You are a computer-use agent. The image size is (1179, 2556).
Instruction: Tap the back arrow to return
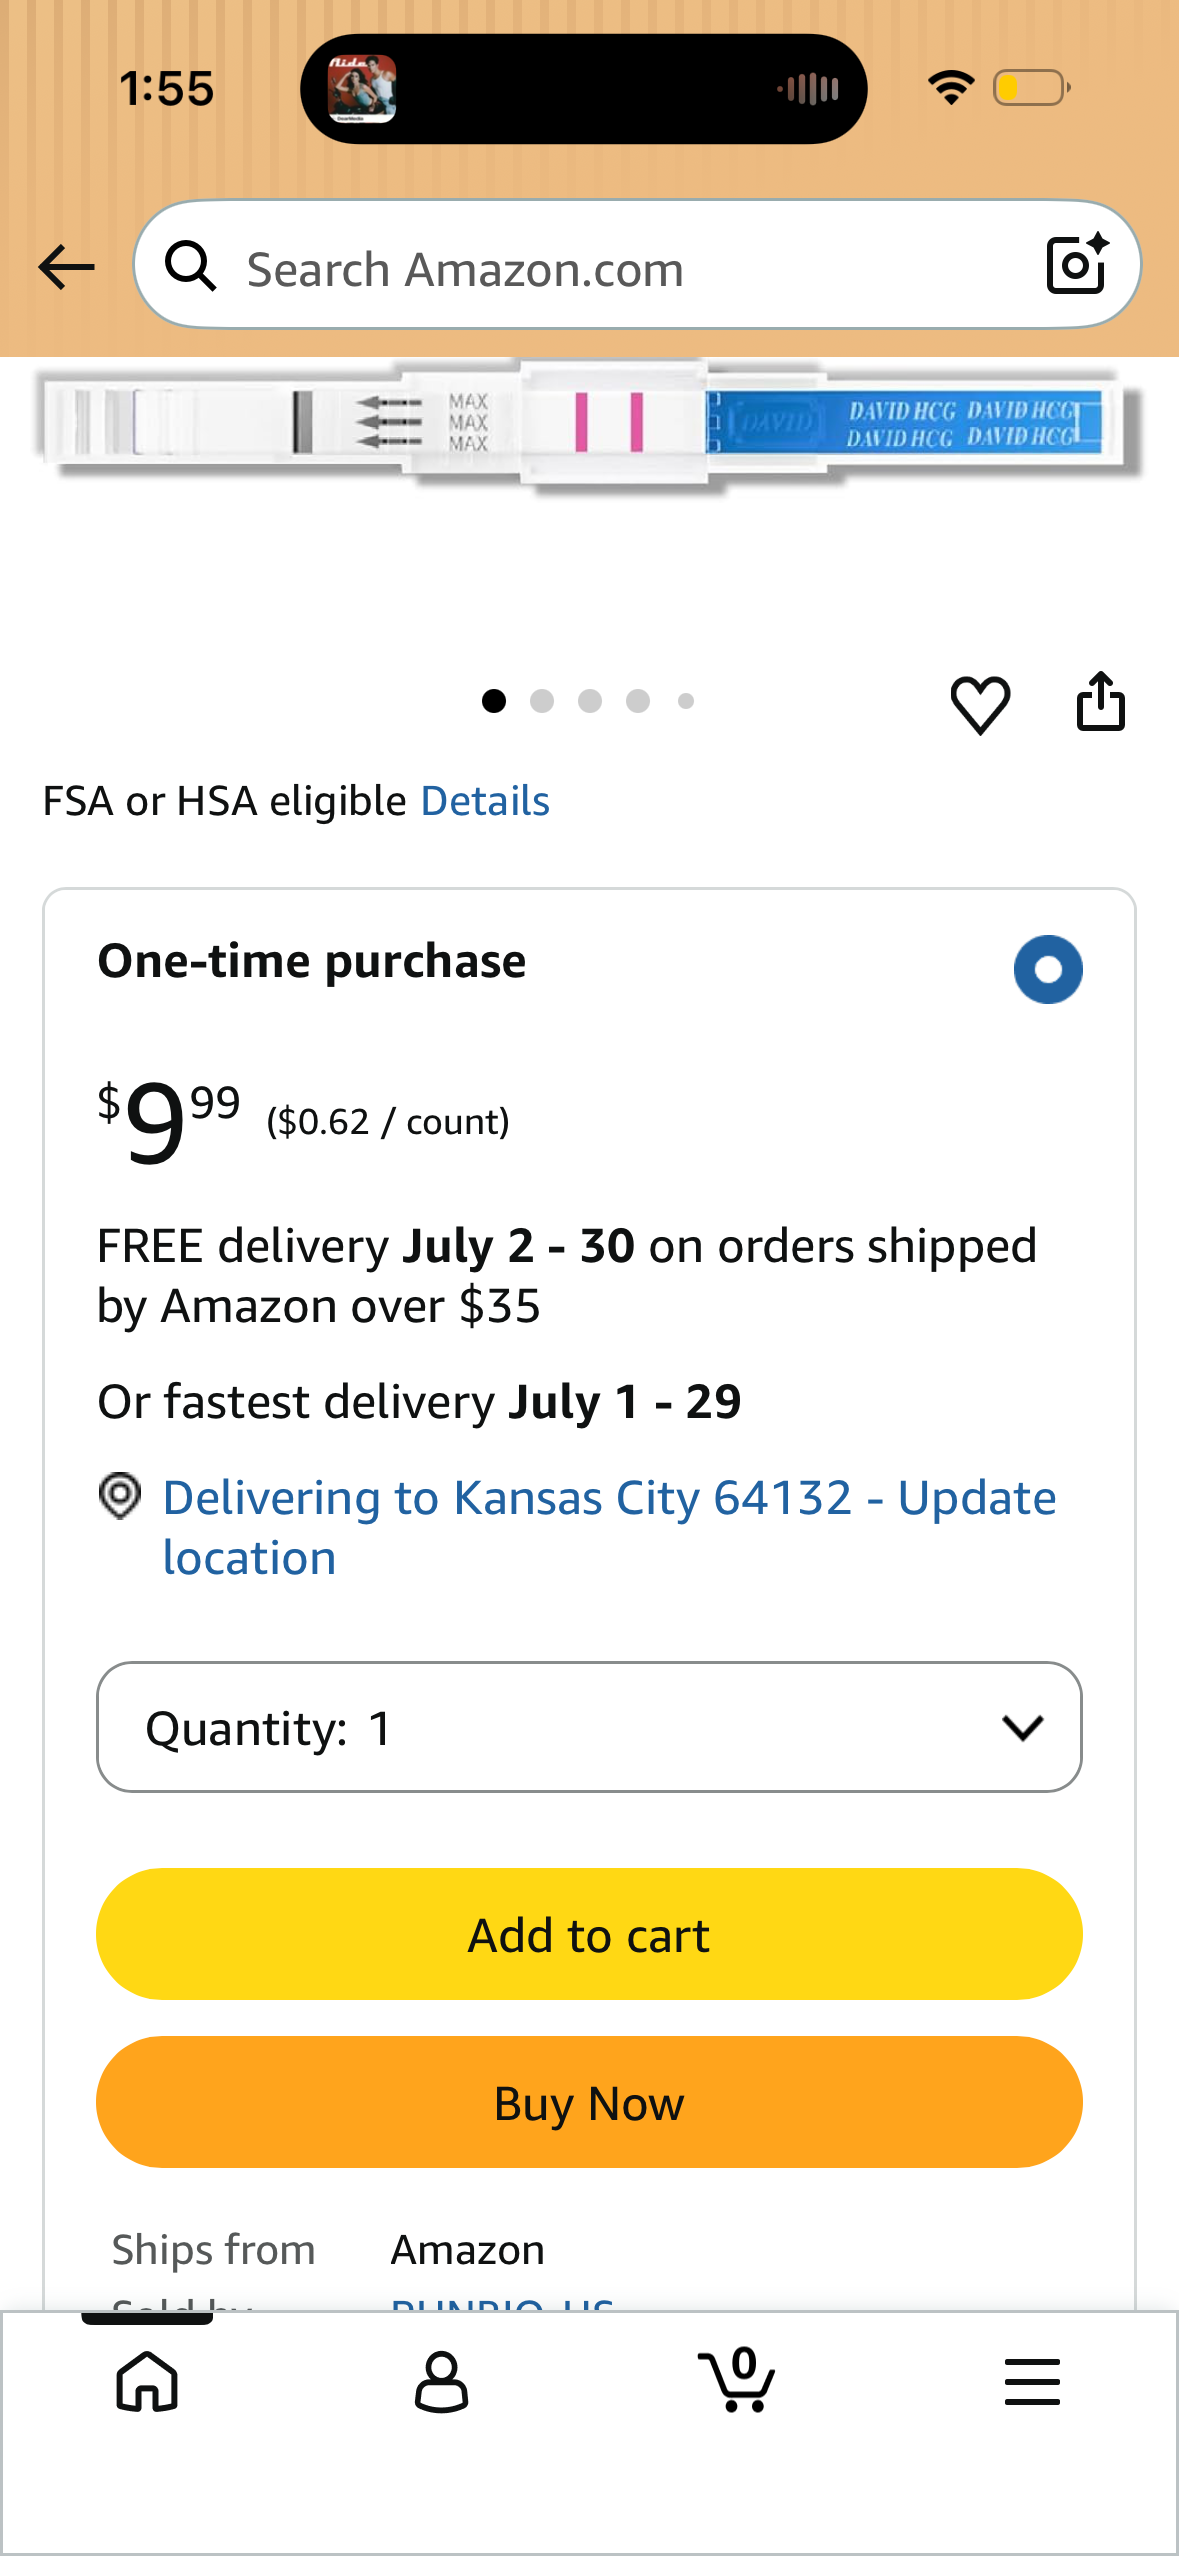[64, 266]
